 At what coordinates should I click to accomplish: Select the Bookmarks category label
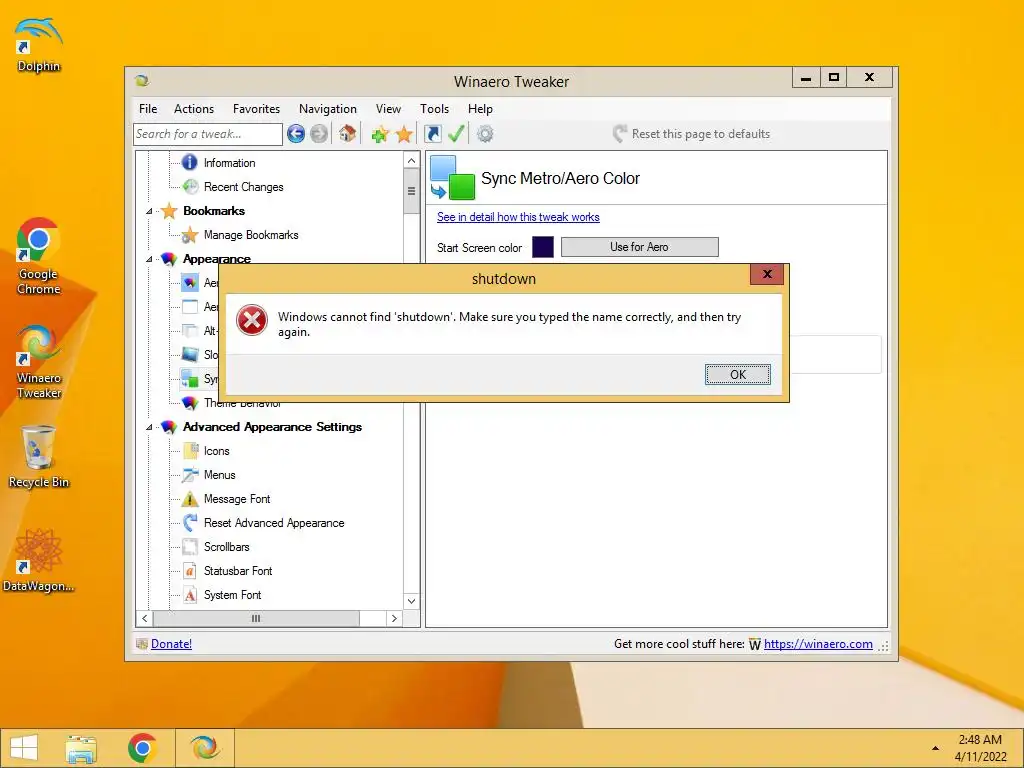point(214,211)
